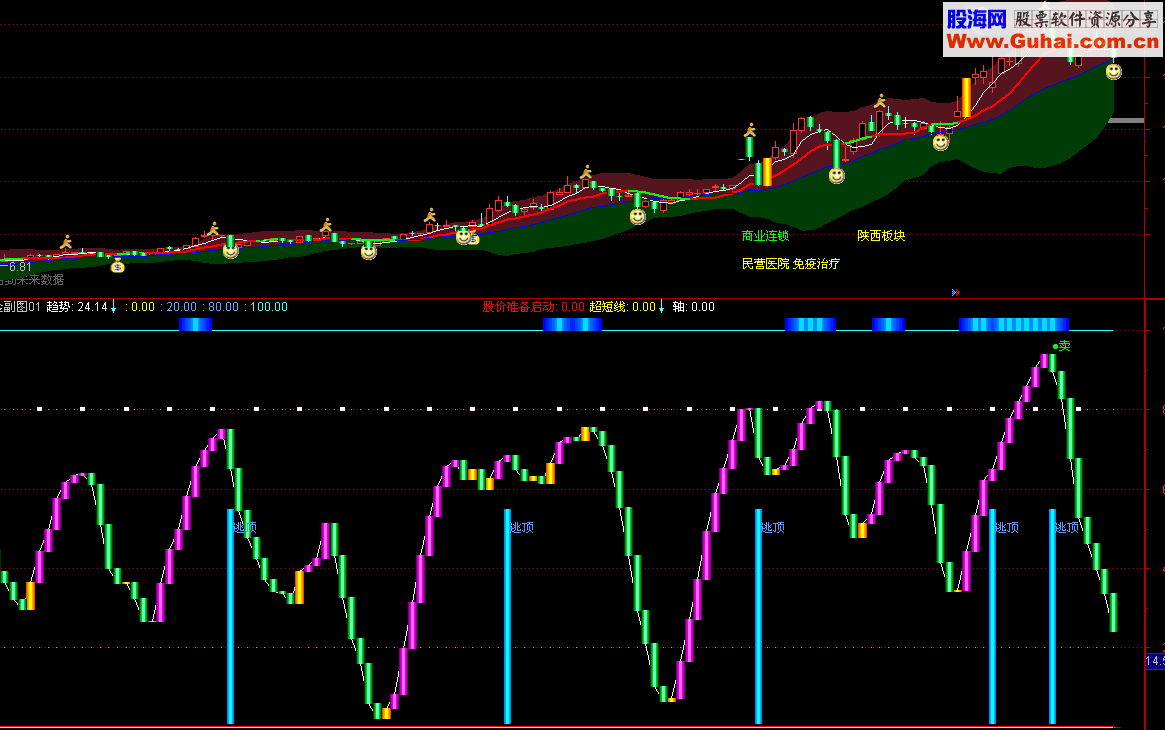1165x730 pixels.
Task: Click the second 逃顶 label from the left
Action: coord(522,527)
